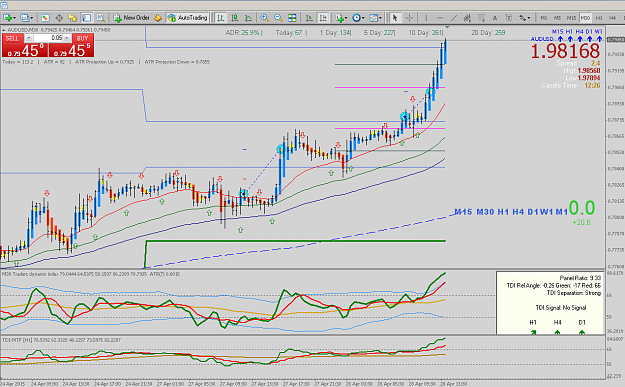Click the red SELL button

pos(13,38)
